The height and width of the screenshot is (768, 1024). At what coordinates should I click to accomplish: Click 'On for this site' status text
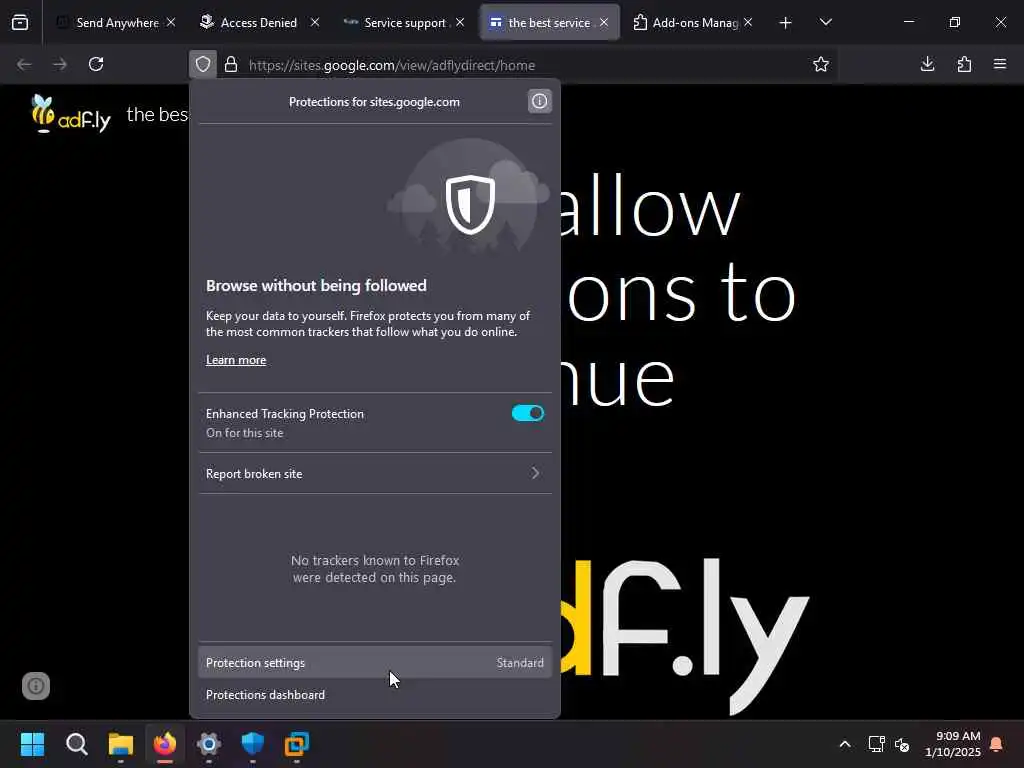pyautogui.click(x=244, y=433)
